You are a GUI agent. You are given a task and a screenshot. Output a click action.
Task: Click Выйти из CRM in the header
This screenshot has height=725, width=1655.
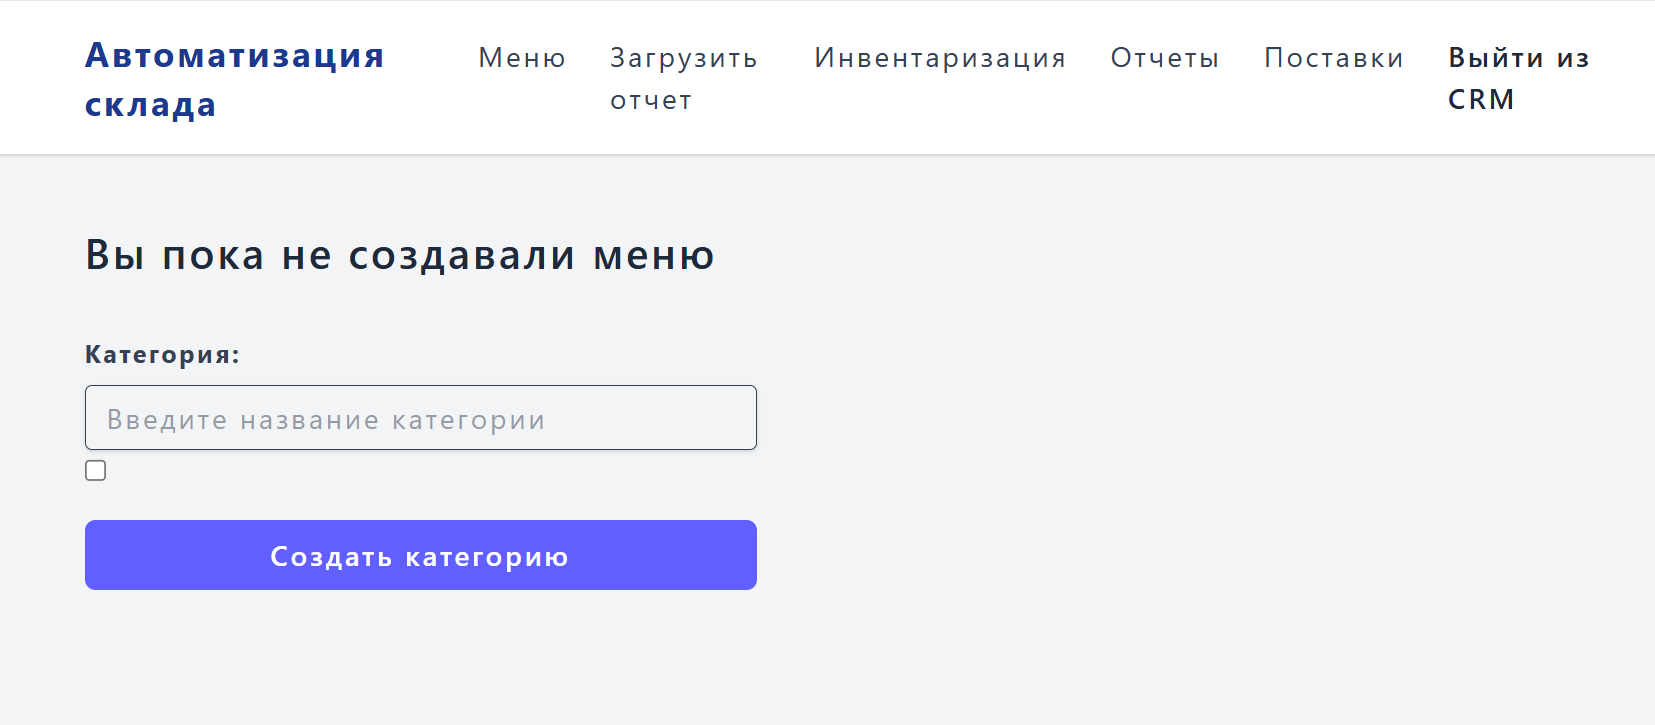coord(1518,77)
